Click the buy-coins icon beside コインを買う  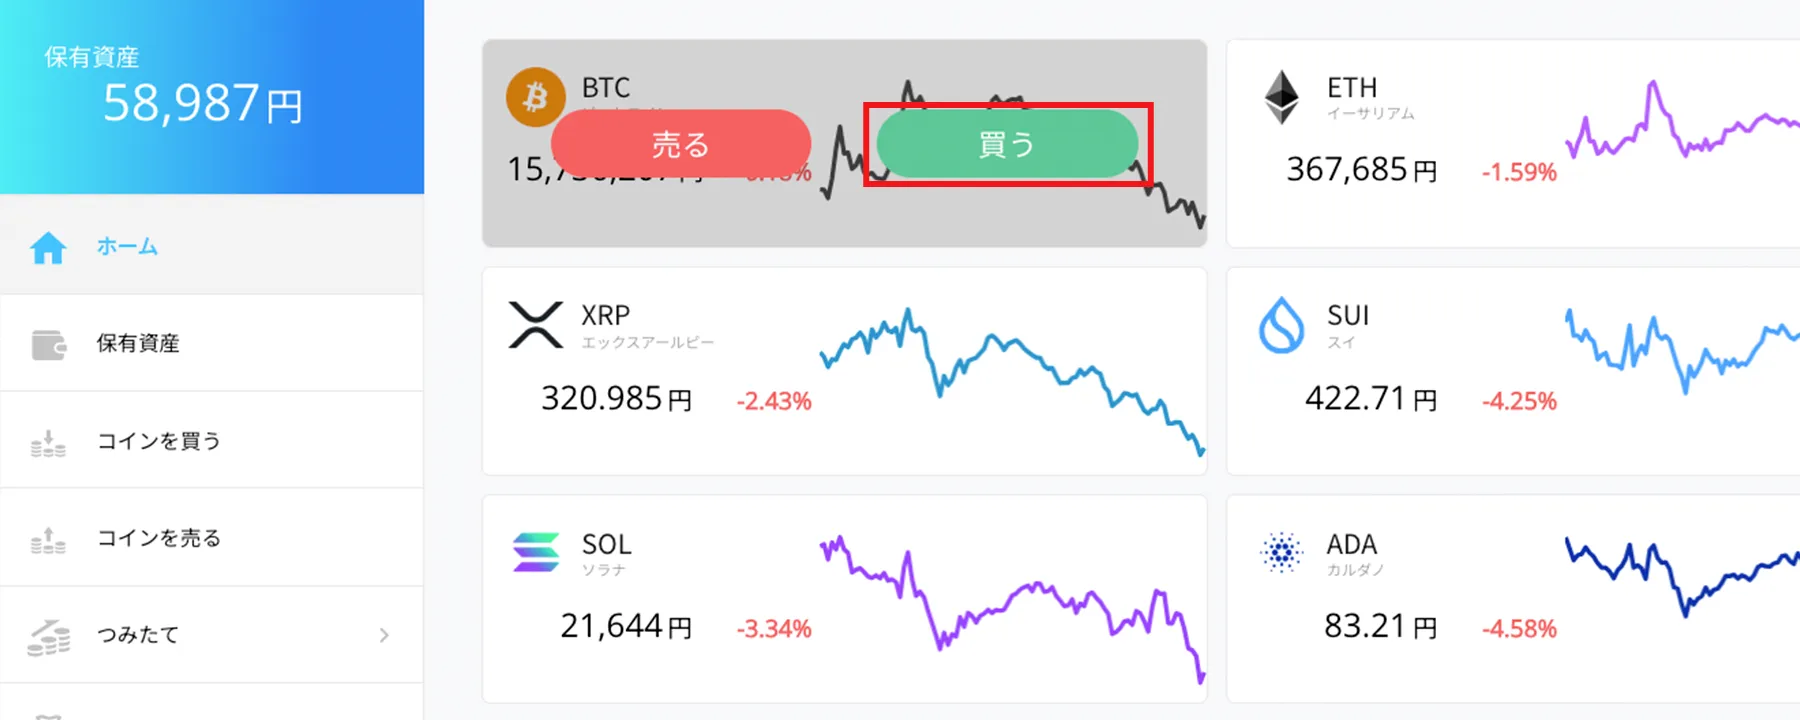click(x=48, y=442)
